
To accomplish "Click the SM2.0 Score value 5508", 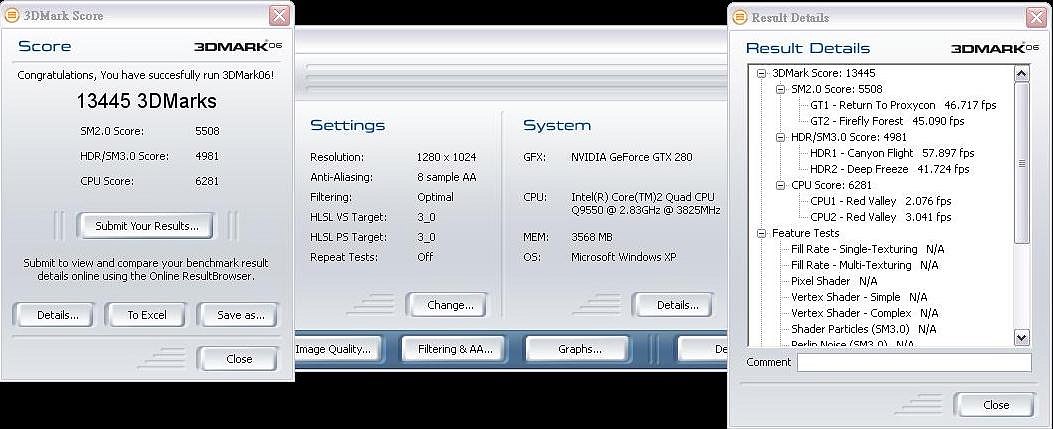I will pos(207,131).
